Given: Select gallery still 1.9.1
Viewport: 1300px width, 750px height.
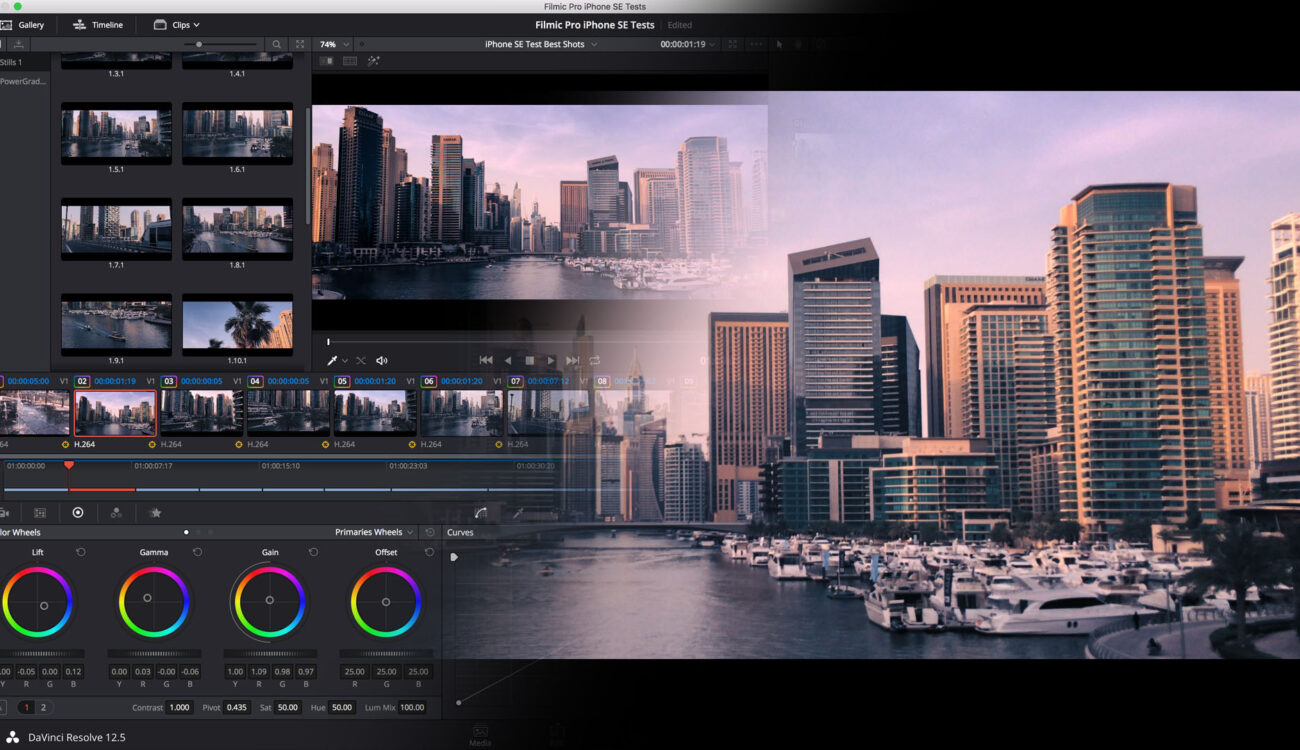Looking at the screenshot, I should [116, 324].
